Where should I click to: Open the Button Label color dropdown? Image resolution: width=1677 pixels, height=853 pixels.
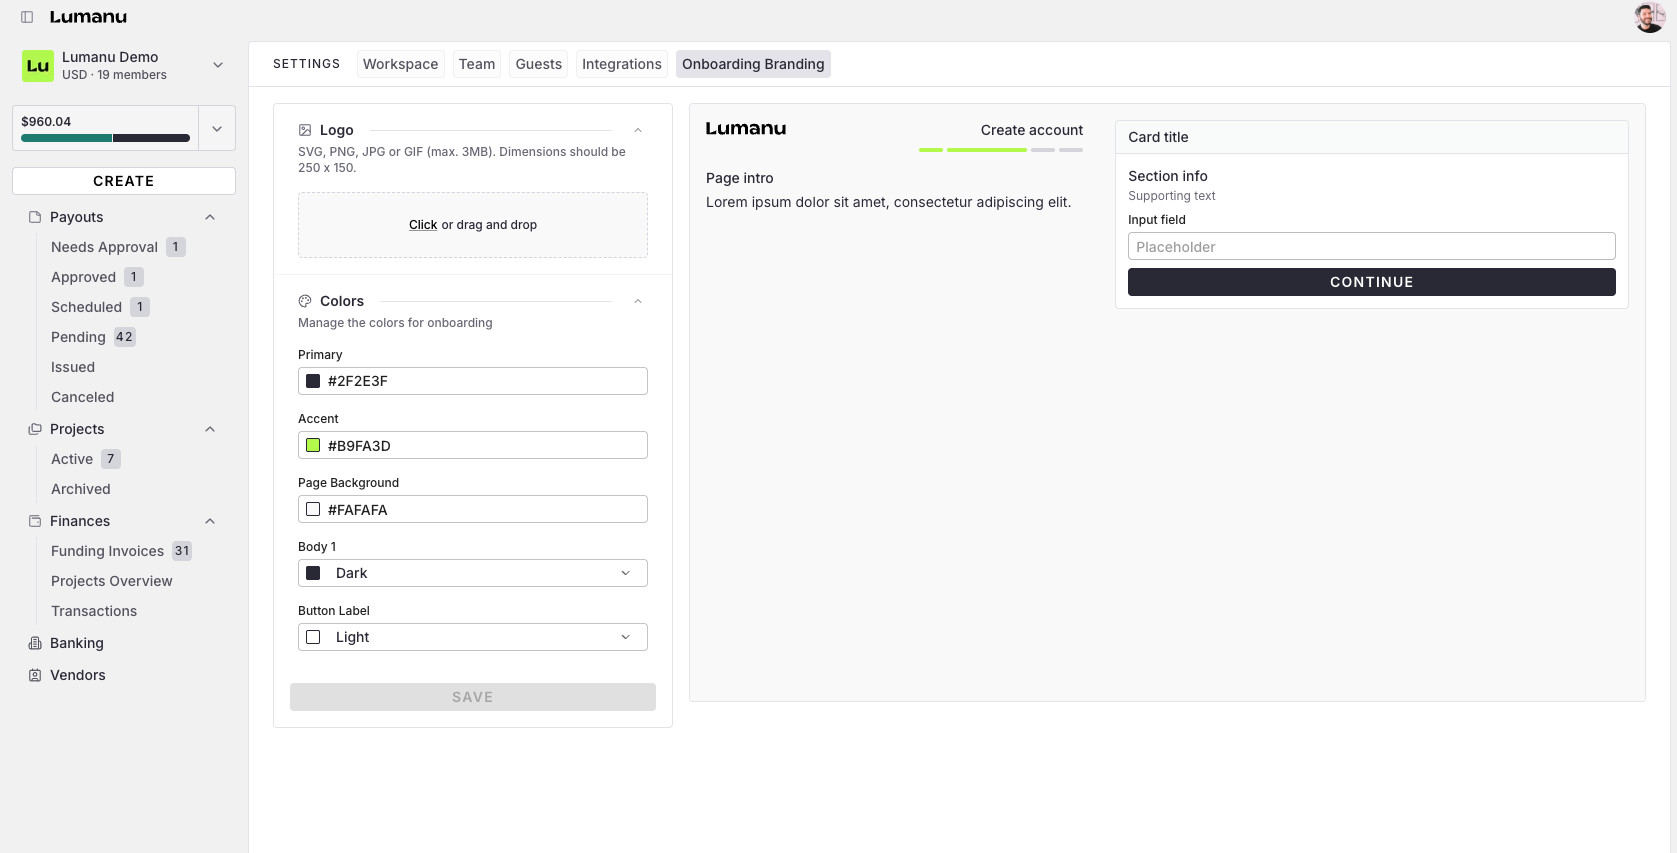pyautogui.click(x=473, y=637)
